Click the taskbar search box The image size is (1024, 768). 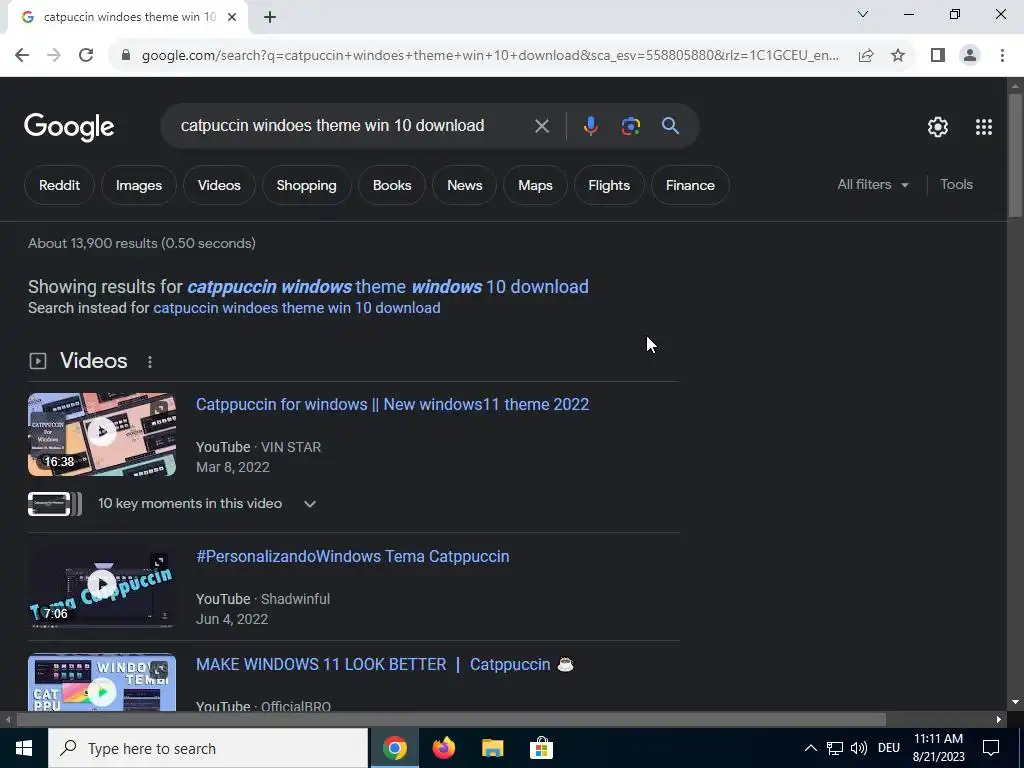point(208,748)
